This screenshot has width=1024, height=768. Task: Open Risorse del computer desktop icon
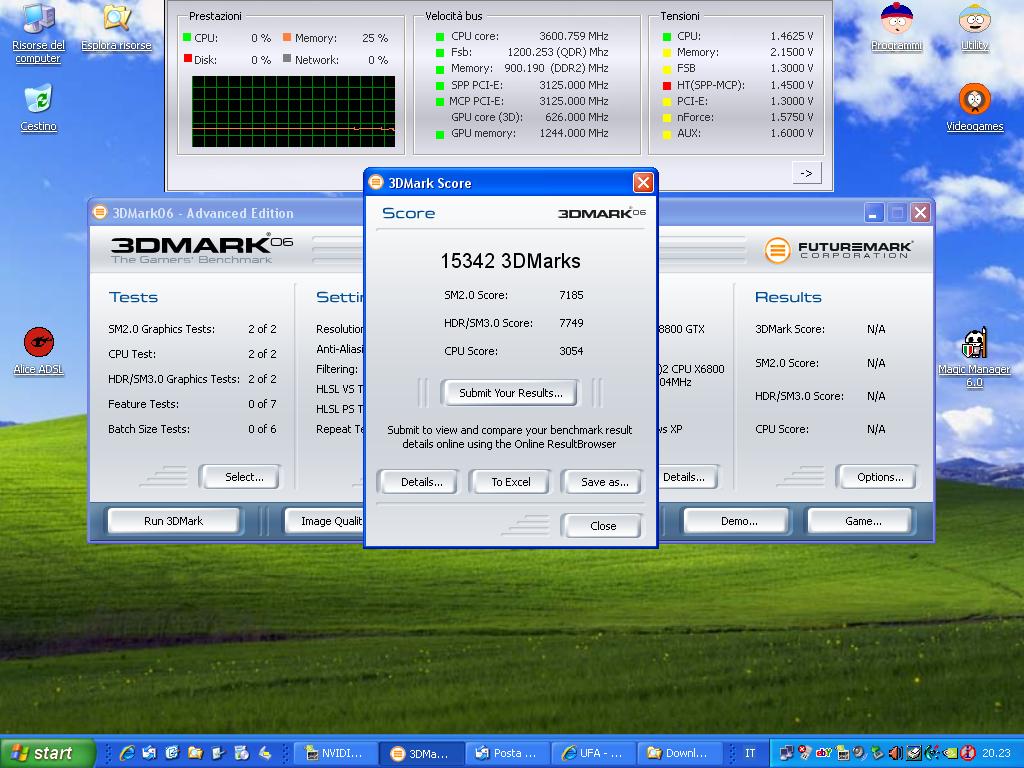point(38,33)
